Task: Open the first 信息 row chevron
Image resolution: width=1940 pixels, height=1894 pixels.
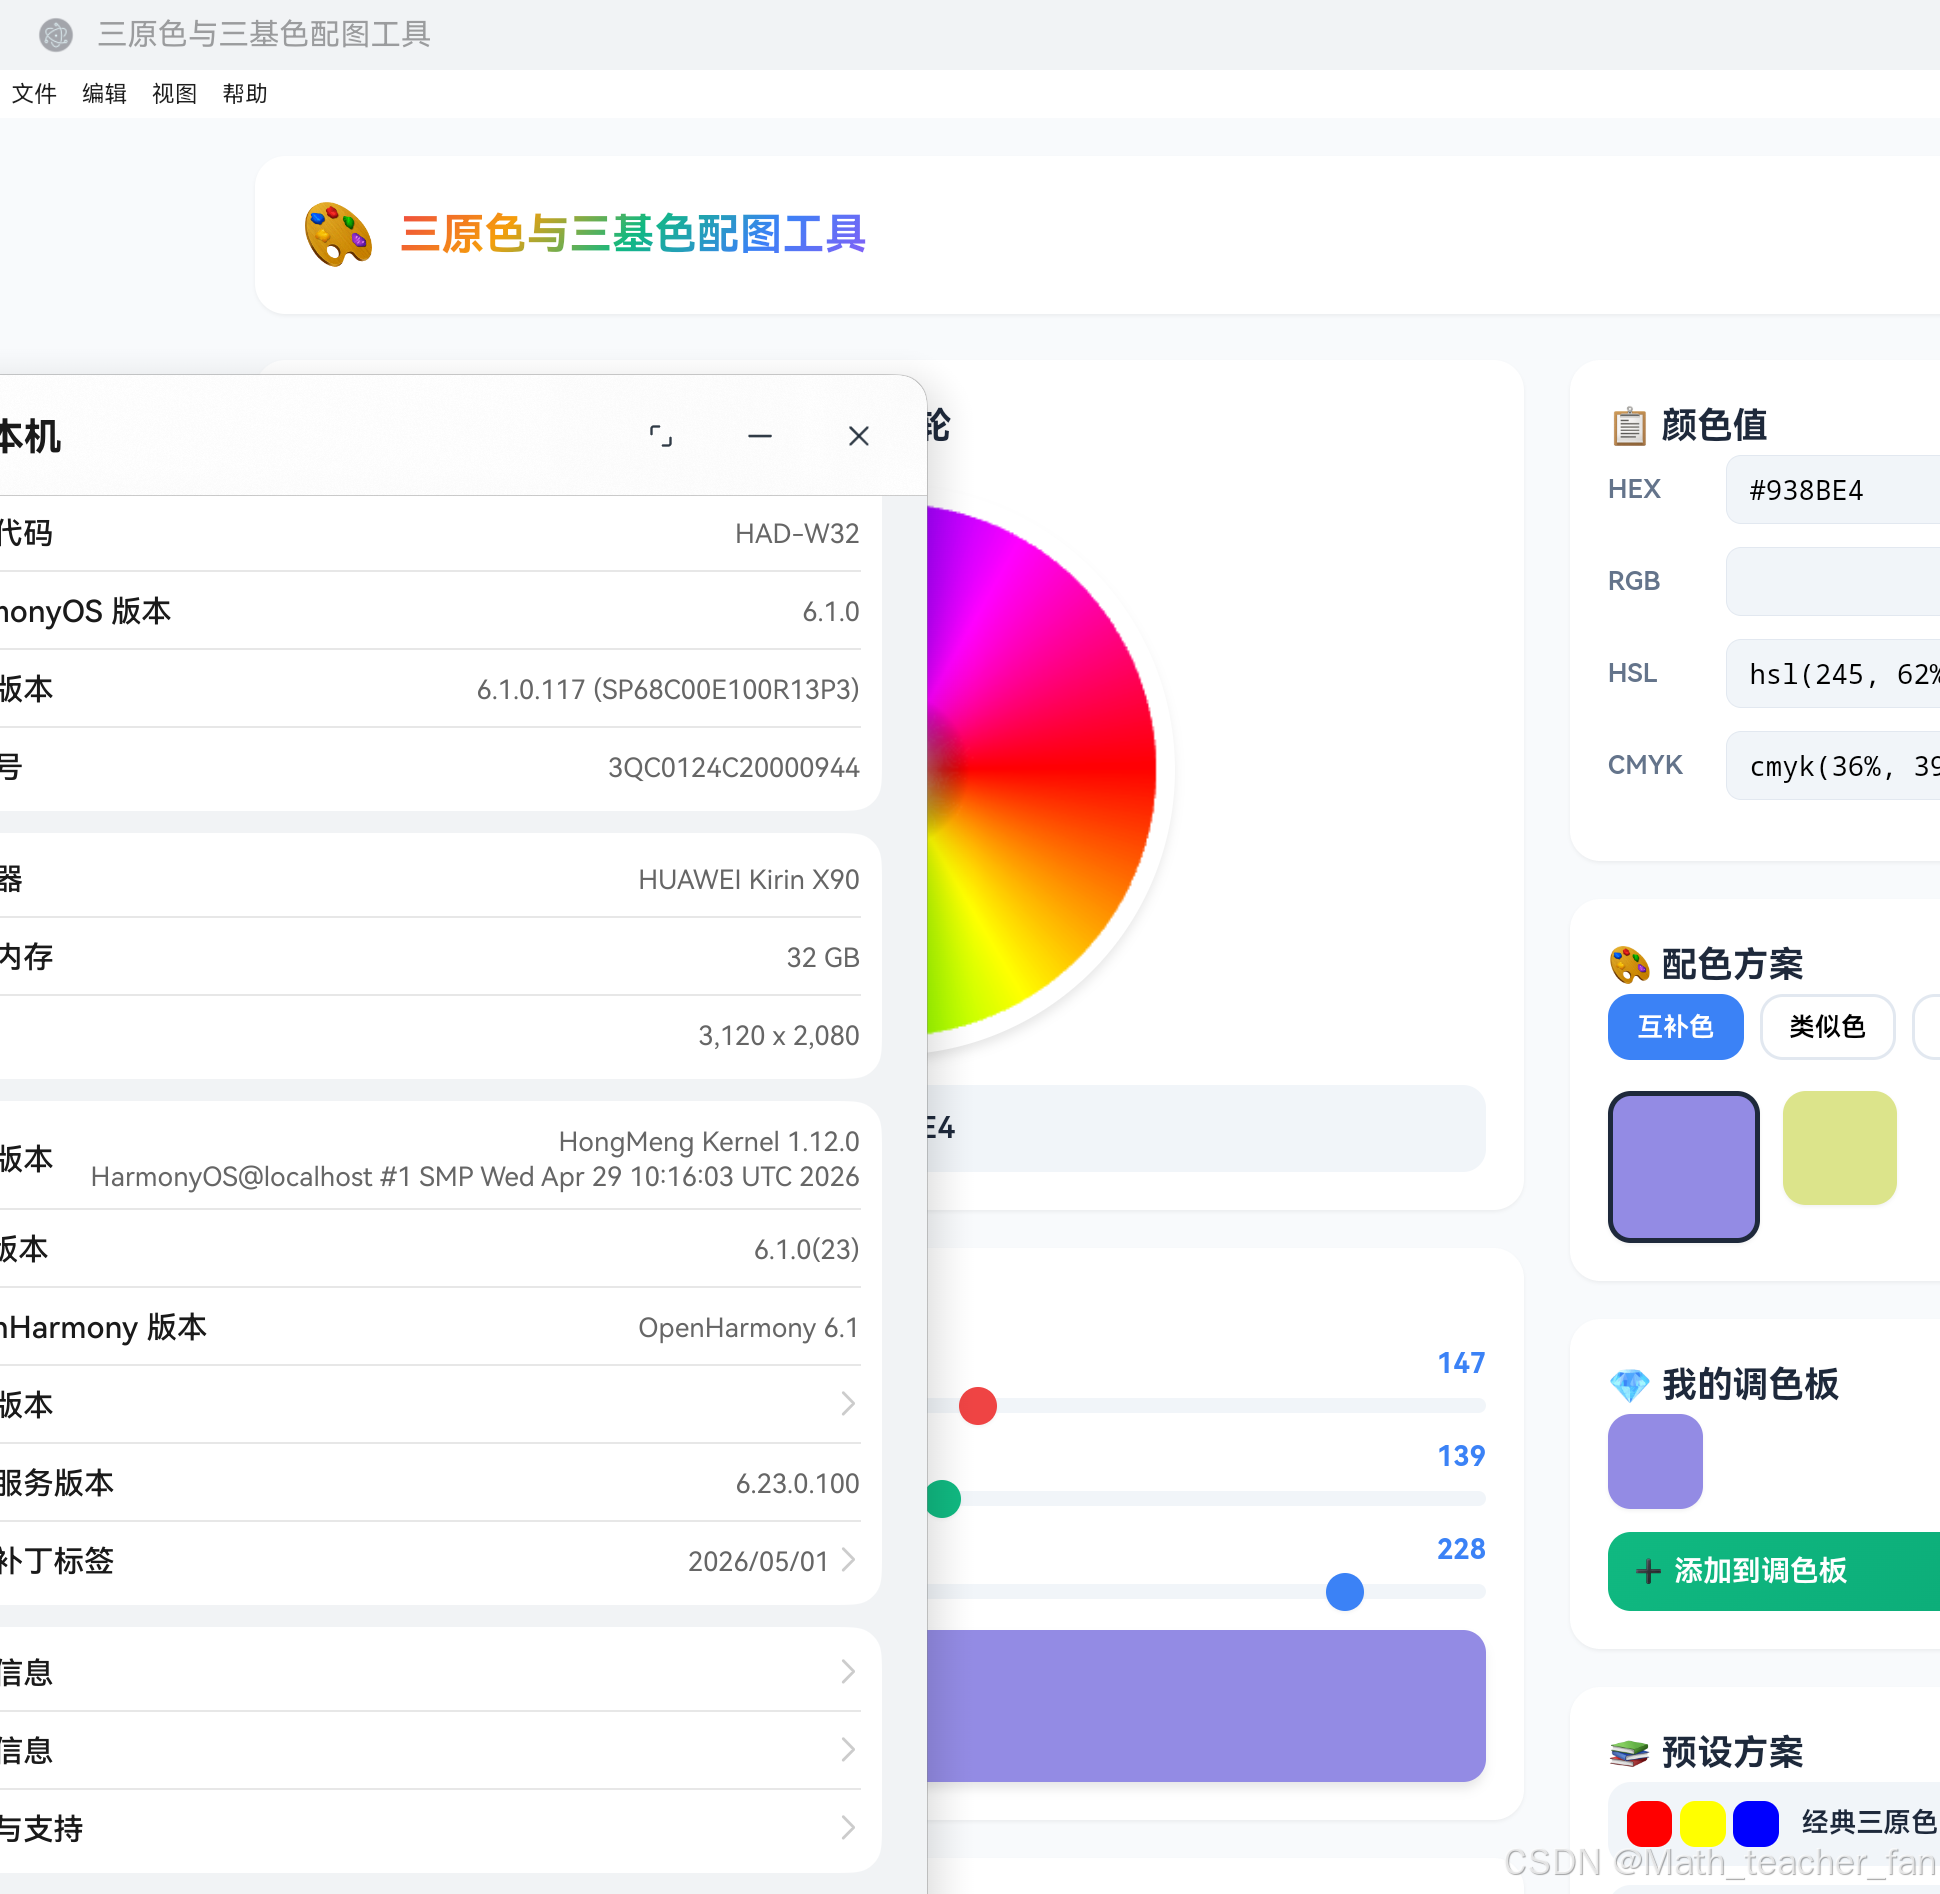Action: point(848,1671)
